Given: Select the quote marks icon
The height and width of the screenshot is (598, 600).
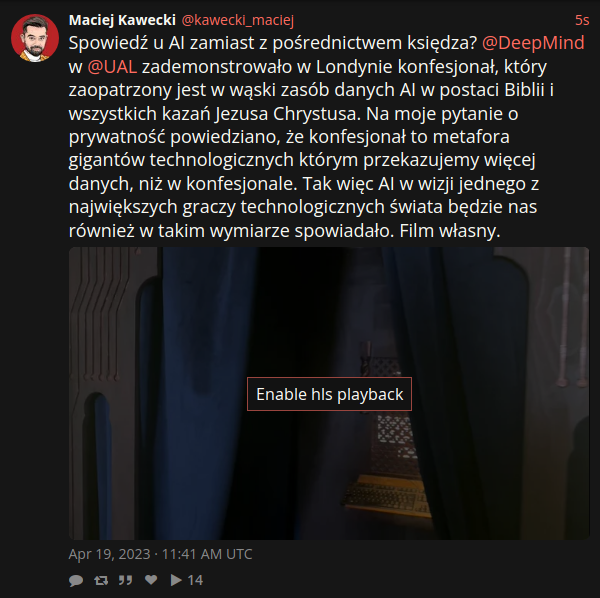Looking at the screenshot, I should pos(125,580).
